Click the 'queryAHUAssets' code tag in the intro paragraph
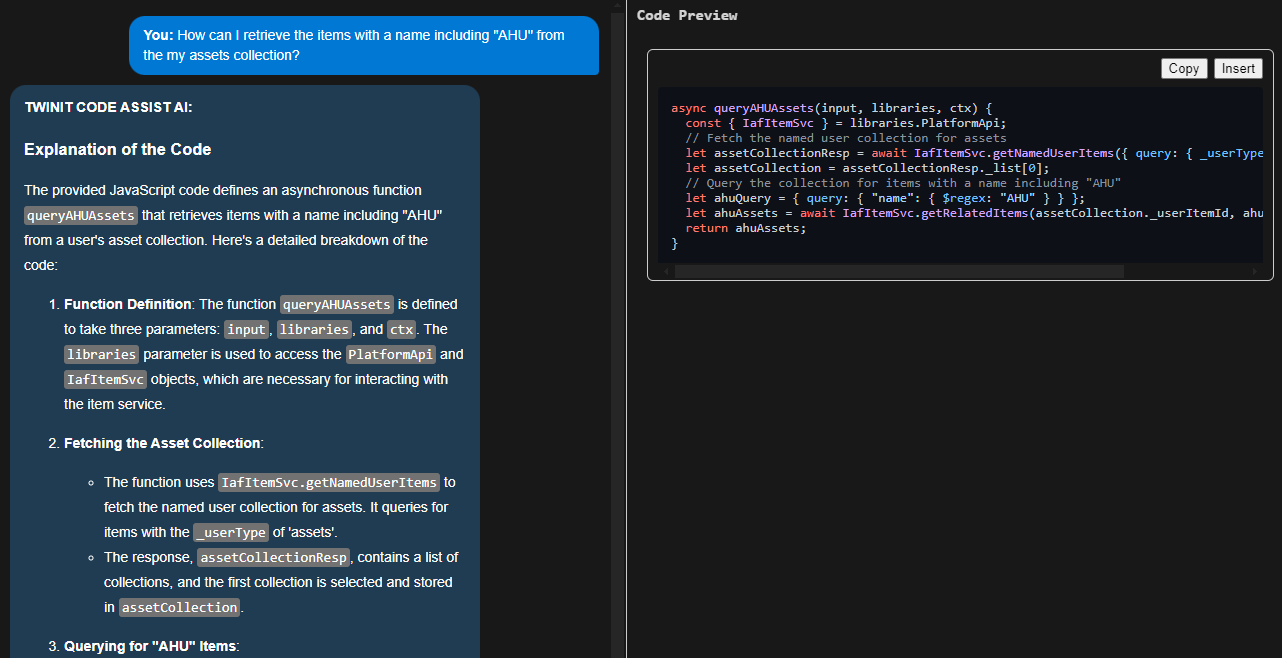This screenshot has width=1282, height=658. [81, 215]
